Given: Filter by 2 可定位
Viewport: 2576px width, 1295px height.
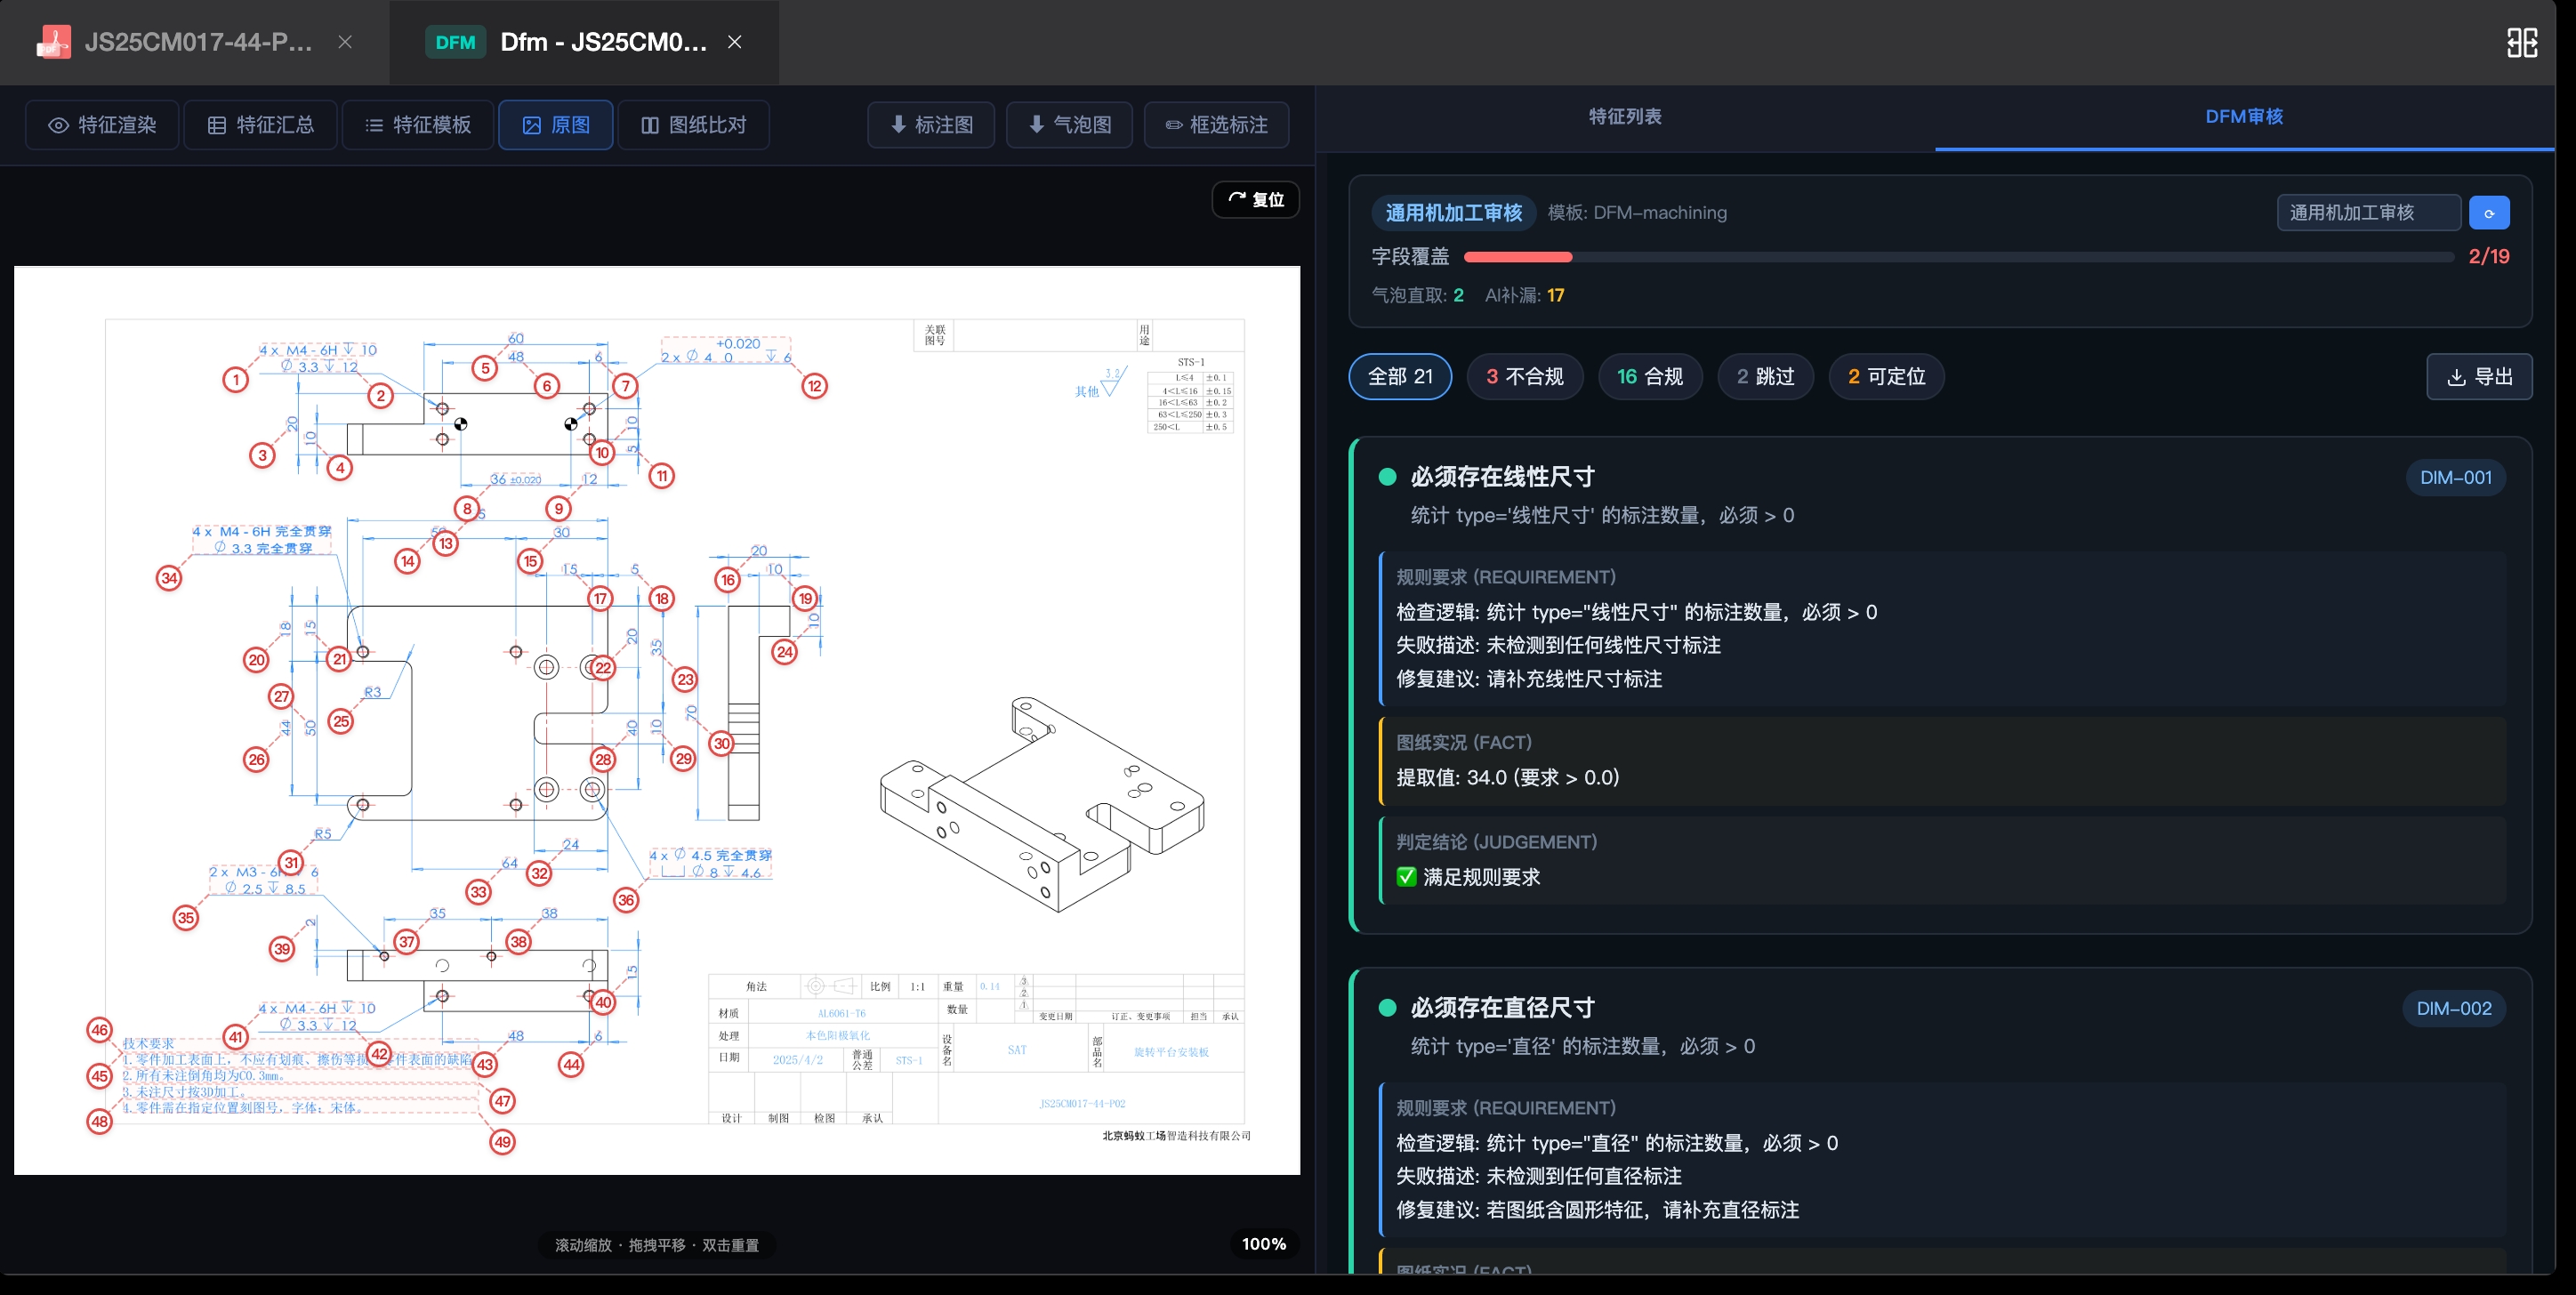Looking at the screenshot, I should pos(1886,377).
